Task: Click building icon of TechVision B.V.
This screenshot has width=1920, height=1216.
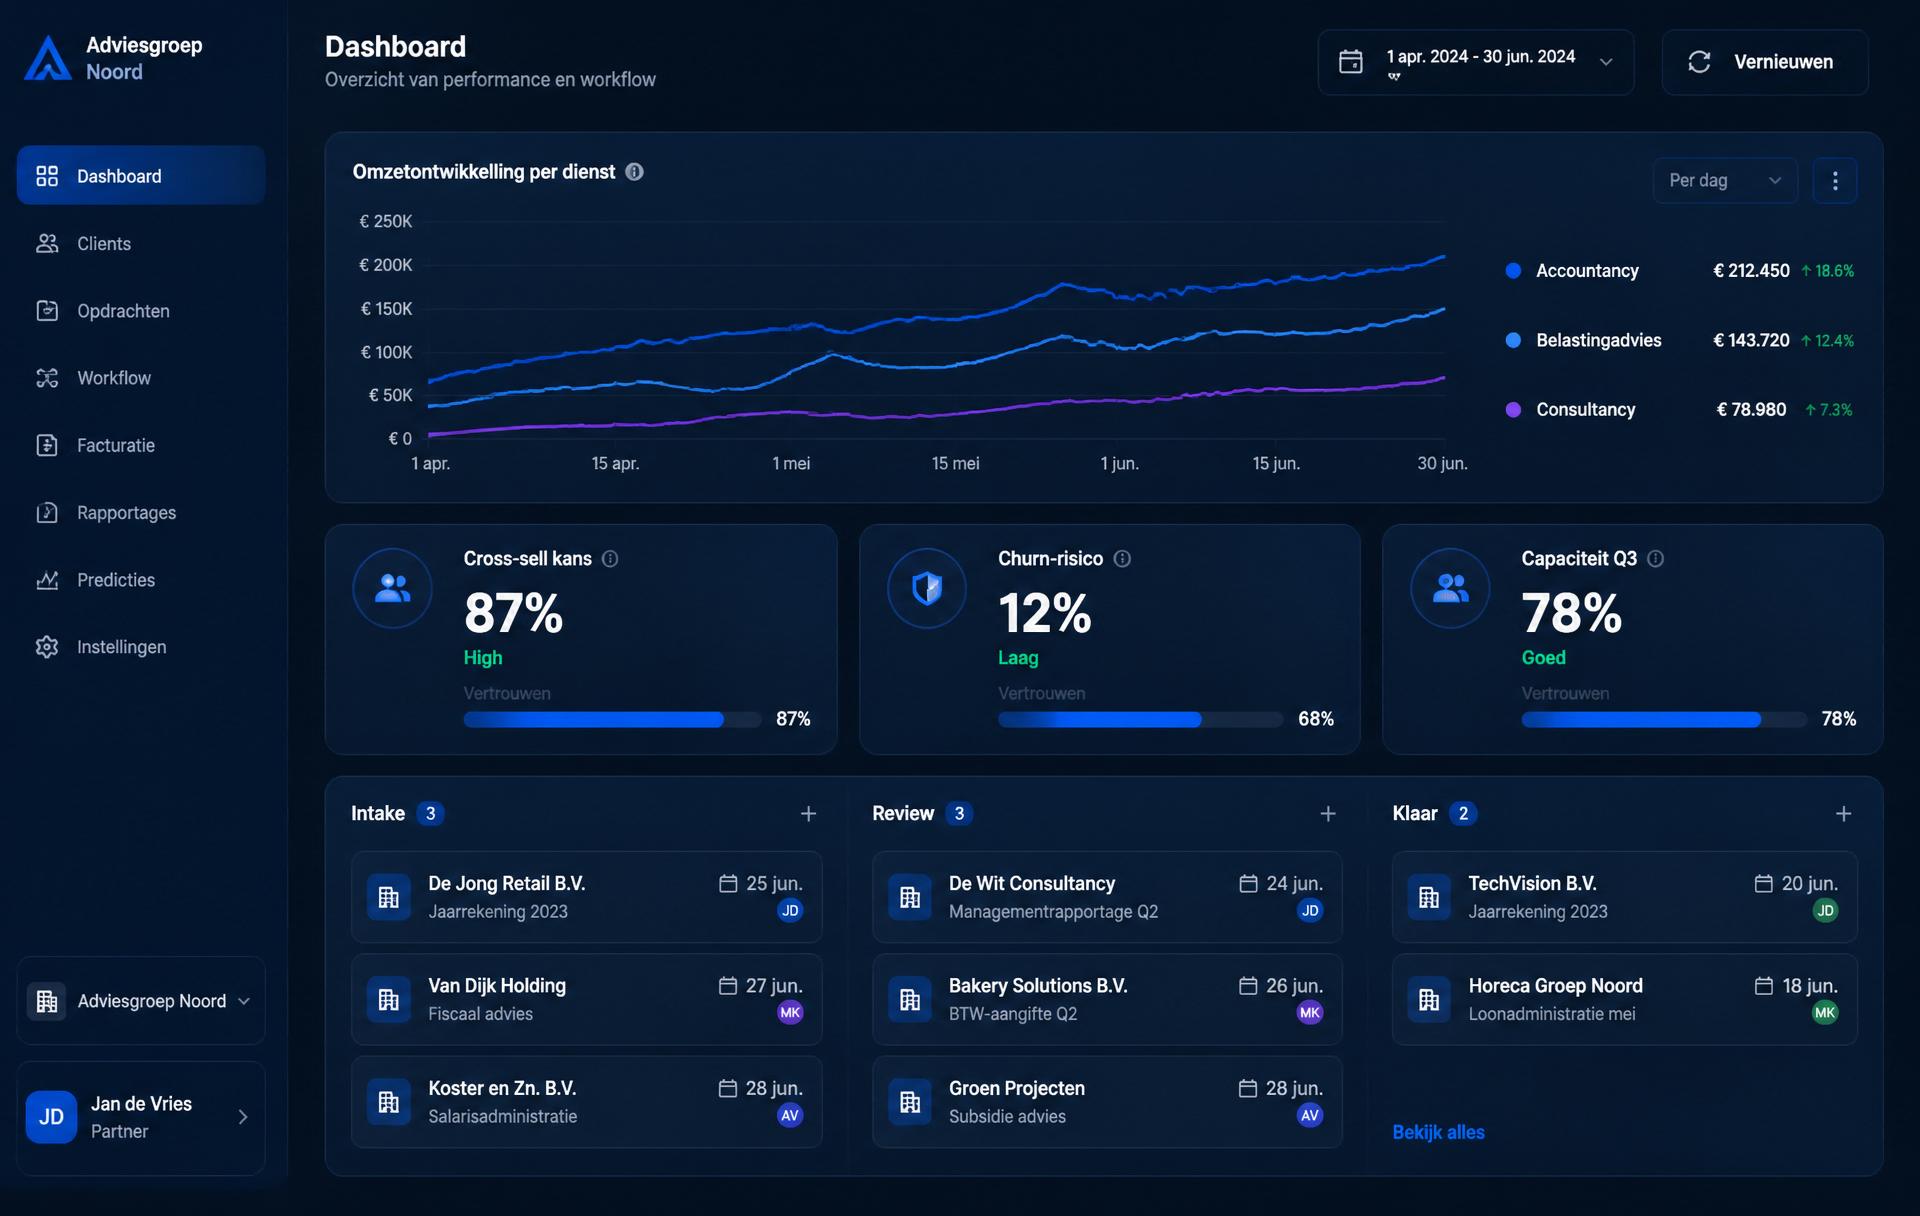Action: (x=1429, y=897)
